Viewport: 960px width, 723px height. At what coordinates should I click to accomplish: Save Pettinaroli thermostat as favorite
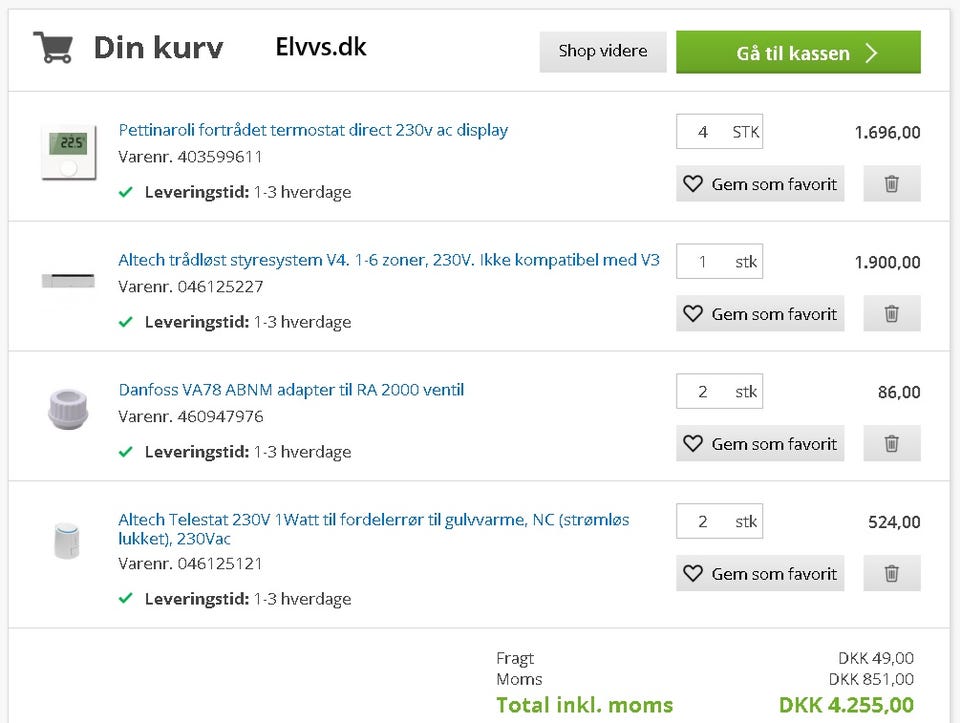tap(760, 184)
